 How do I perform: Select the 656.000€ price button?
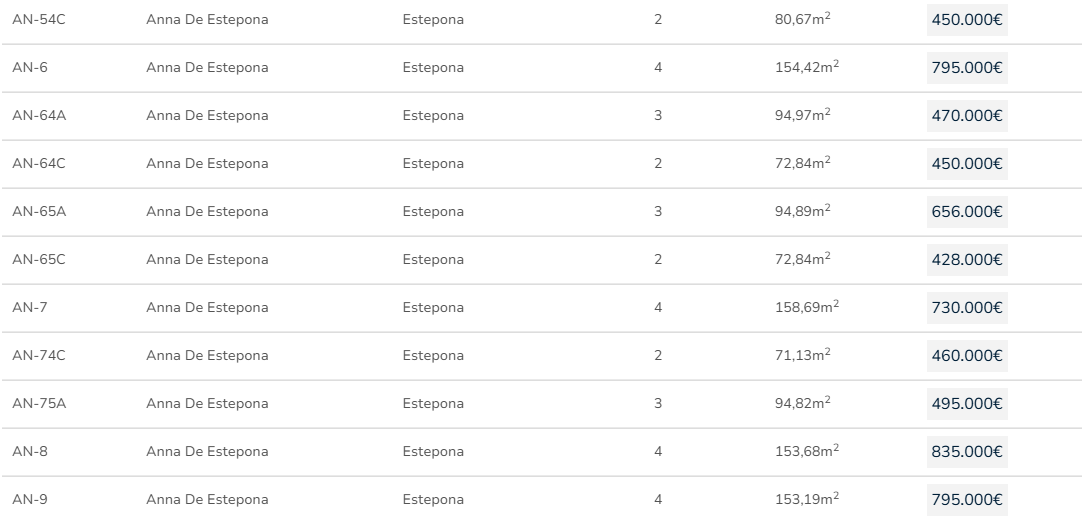[x=966, y=212]
